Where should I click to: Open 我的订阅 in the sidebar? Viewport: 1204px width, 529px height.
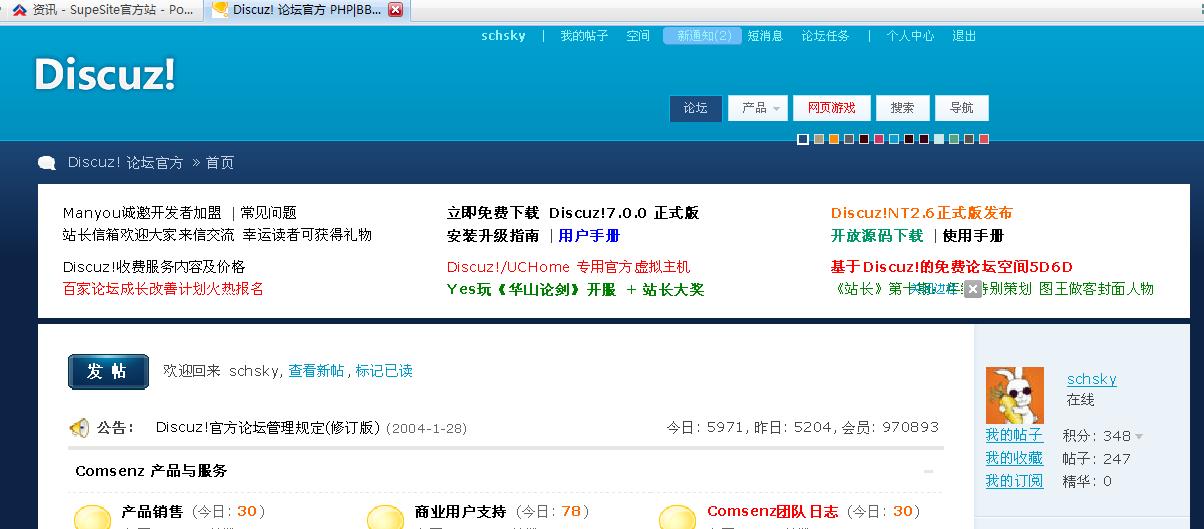point(1014,481)
